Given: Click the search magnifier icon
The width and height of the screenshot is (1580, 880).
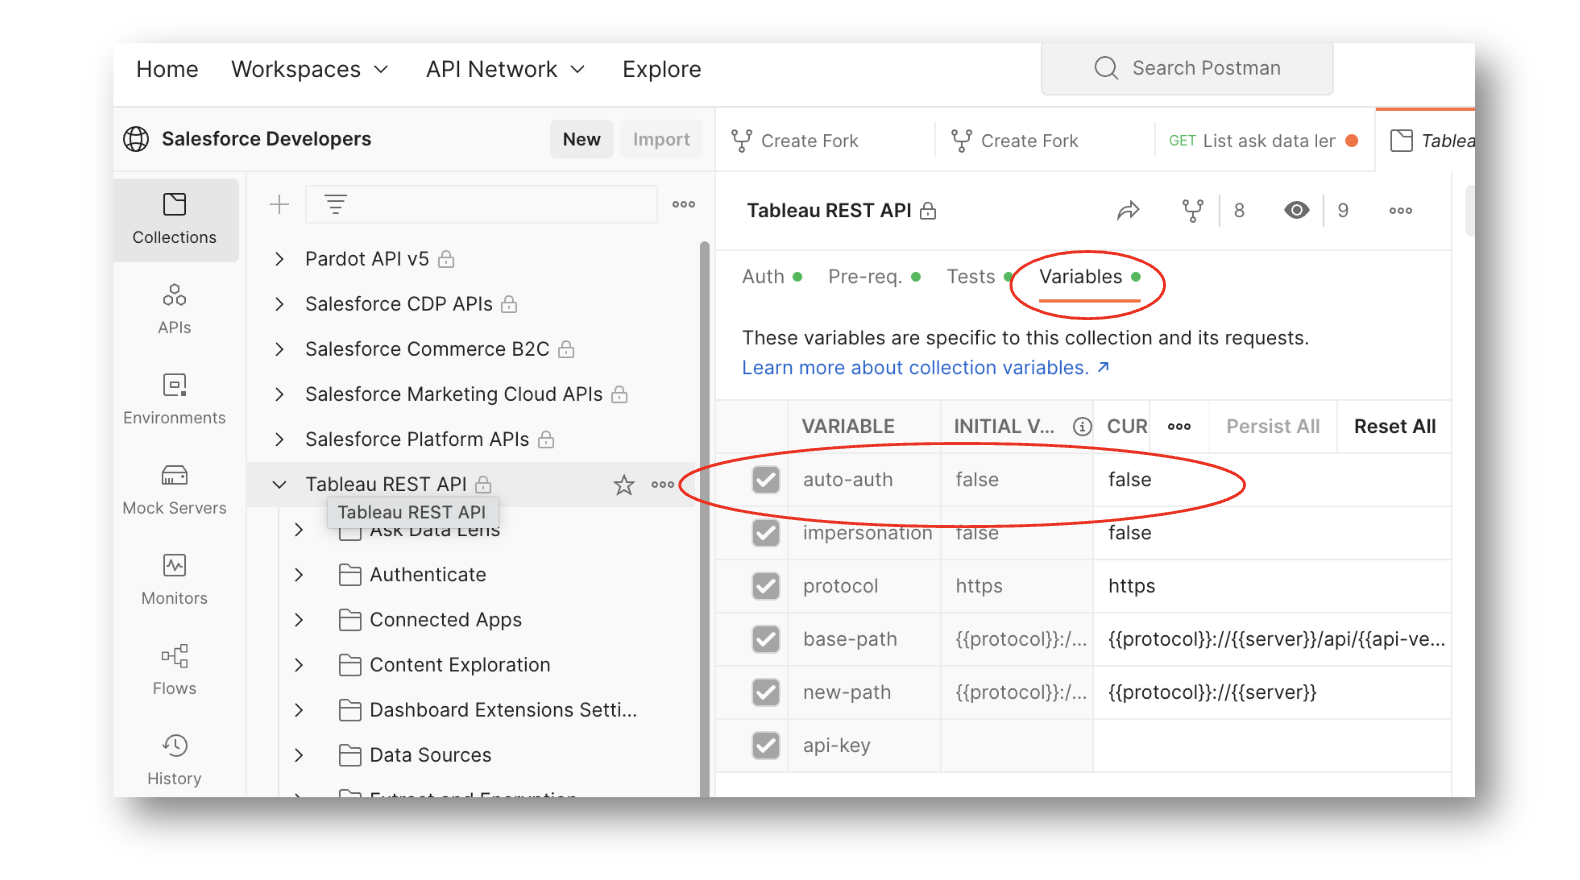Looking at the screenshot, I should [1106, 68].
